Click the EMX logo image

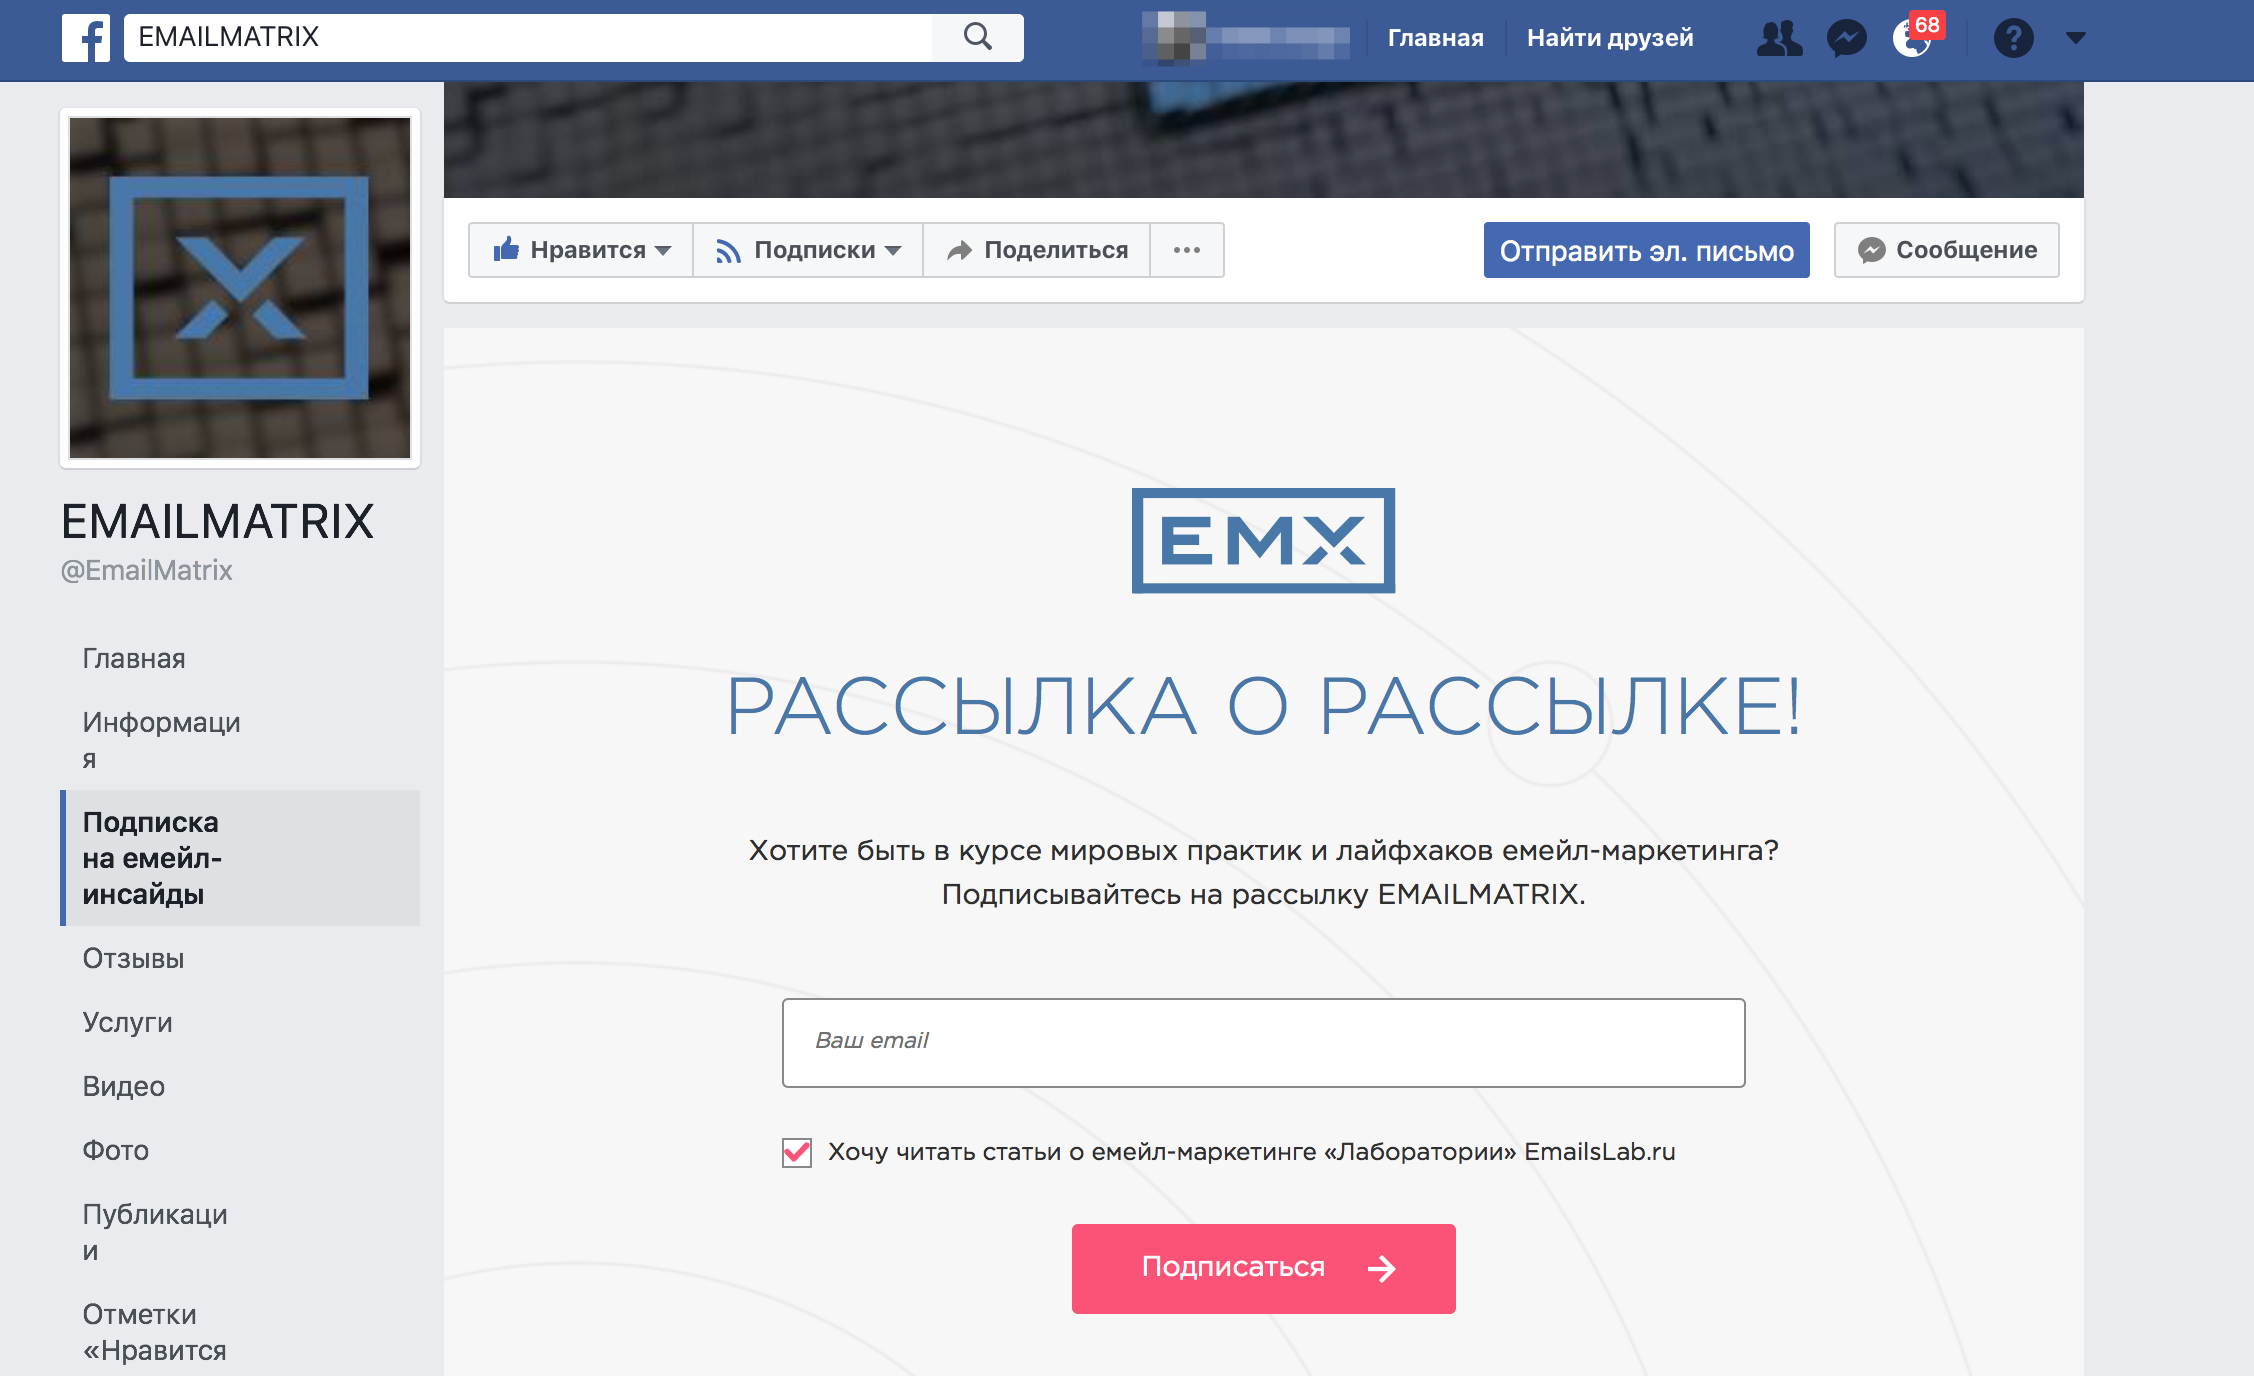coord(1264,541)
